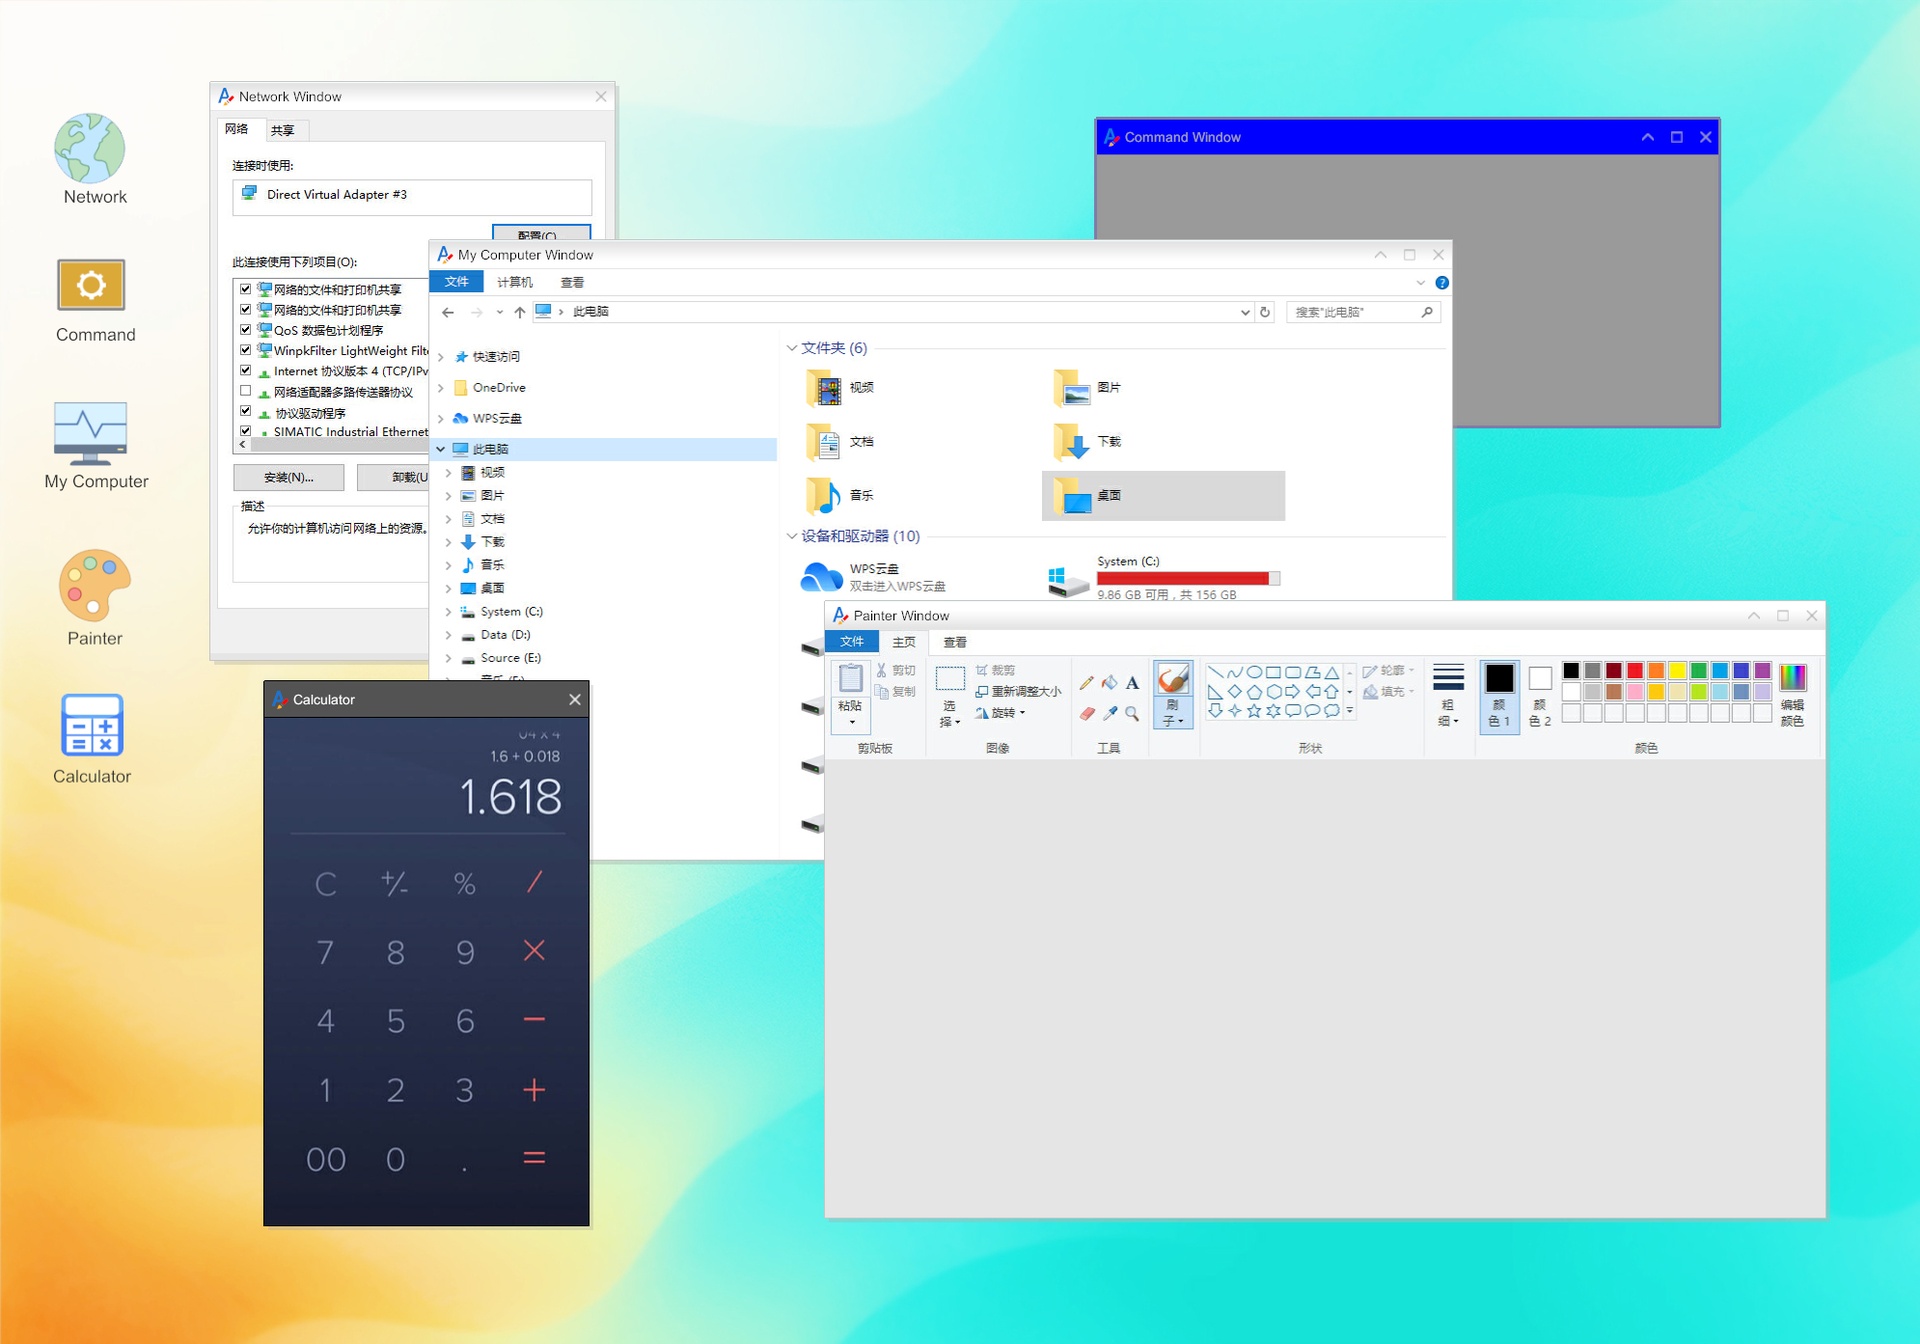Open the 音乐 folder in the main pane
Viewport: 1920px width, 1344px height.
tap(841, 495)
